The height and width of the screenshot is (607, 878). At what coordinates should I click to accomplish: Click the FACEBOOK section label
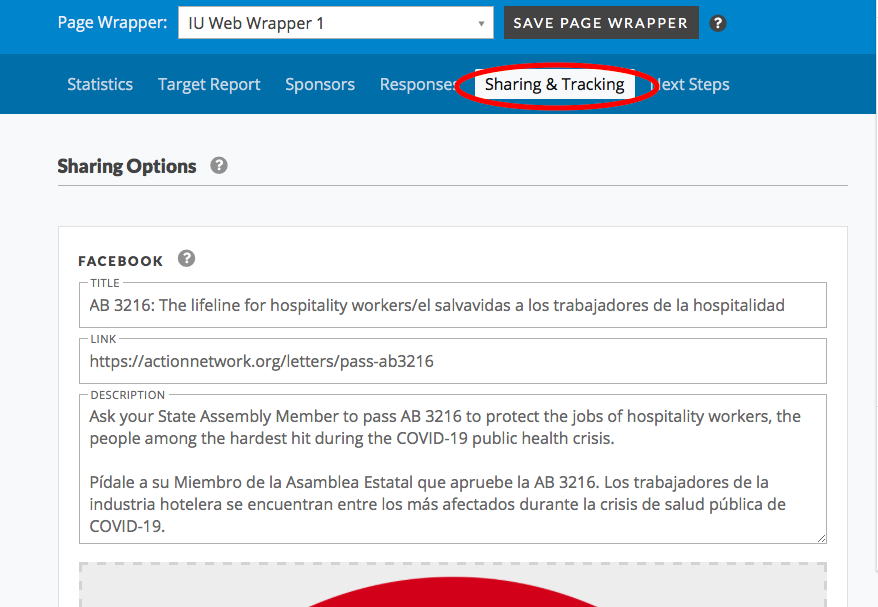pos(121,261)
